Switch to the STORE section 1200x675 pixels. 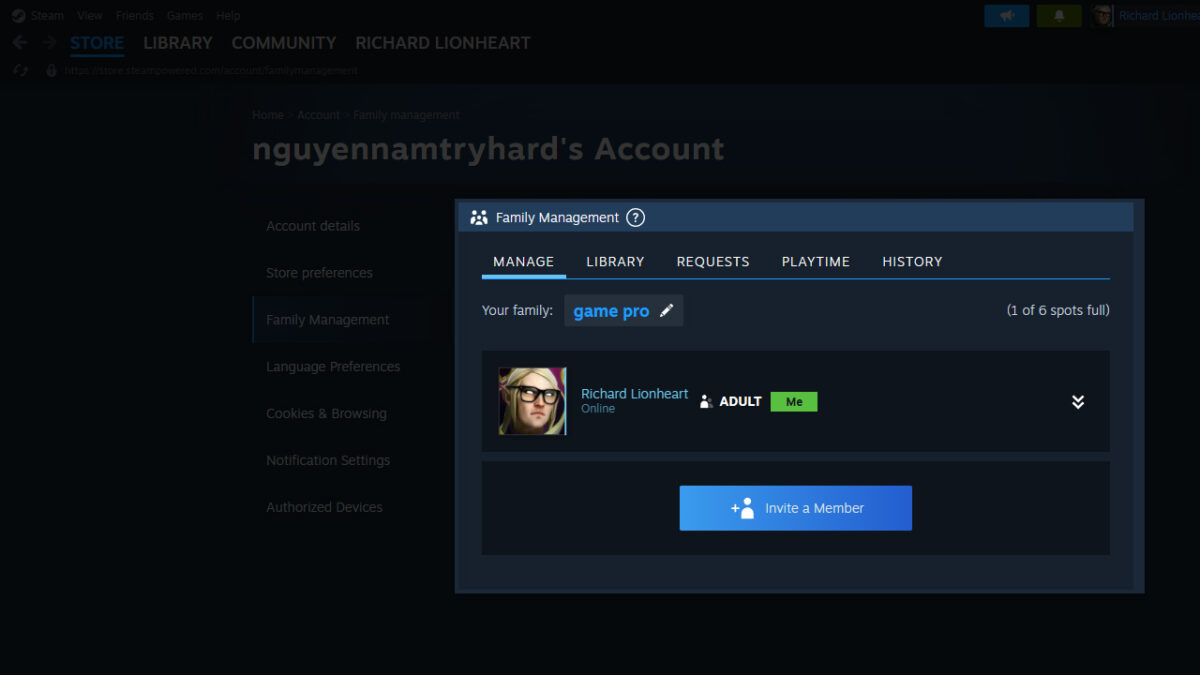pos(97,43)
